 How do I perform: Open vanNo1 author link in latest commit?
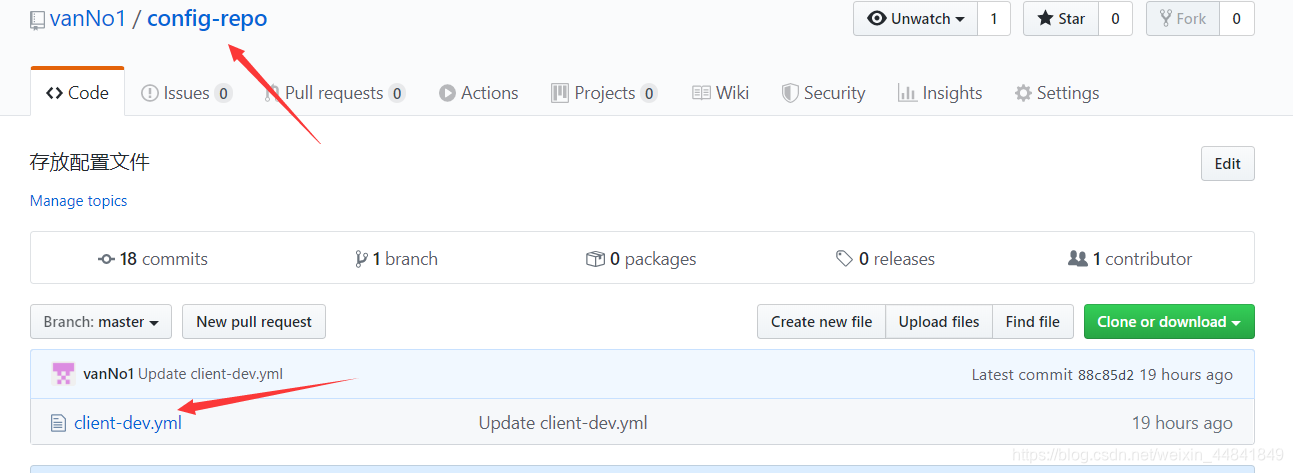click(x=109, y=375)
